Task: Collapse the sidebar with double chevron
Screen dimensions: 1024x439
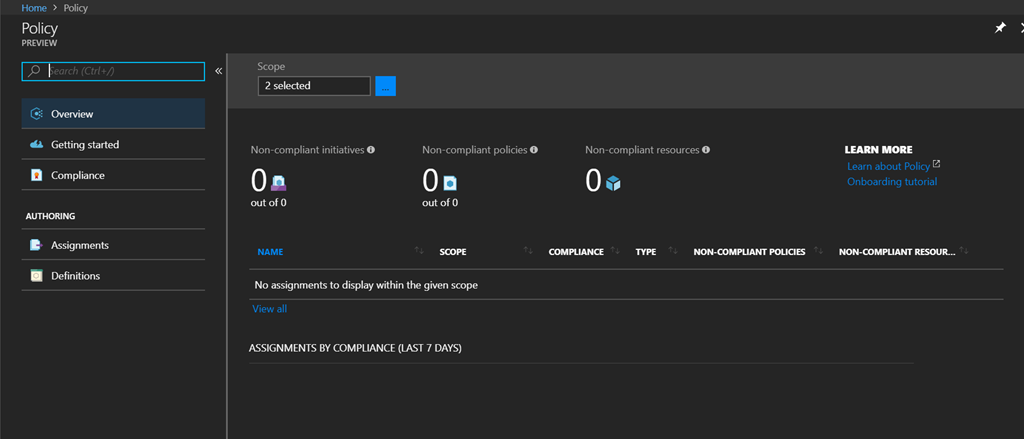Action: coord(219,71)
